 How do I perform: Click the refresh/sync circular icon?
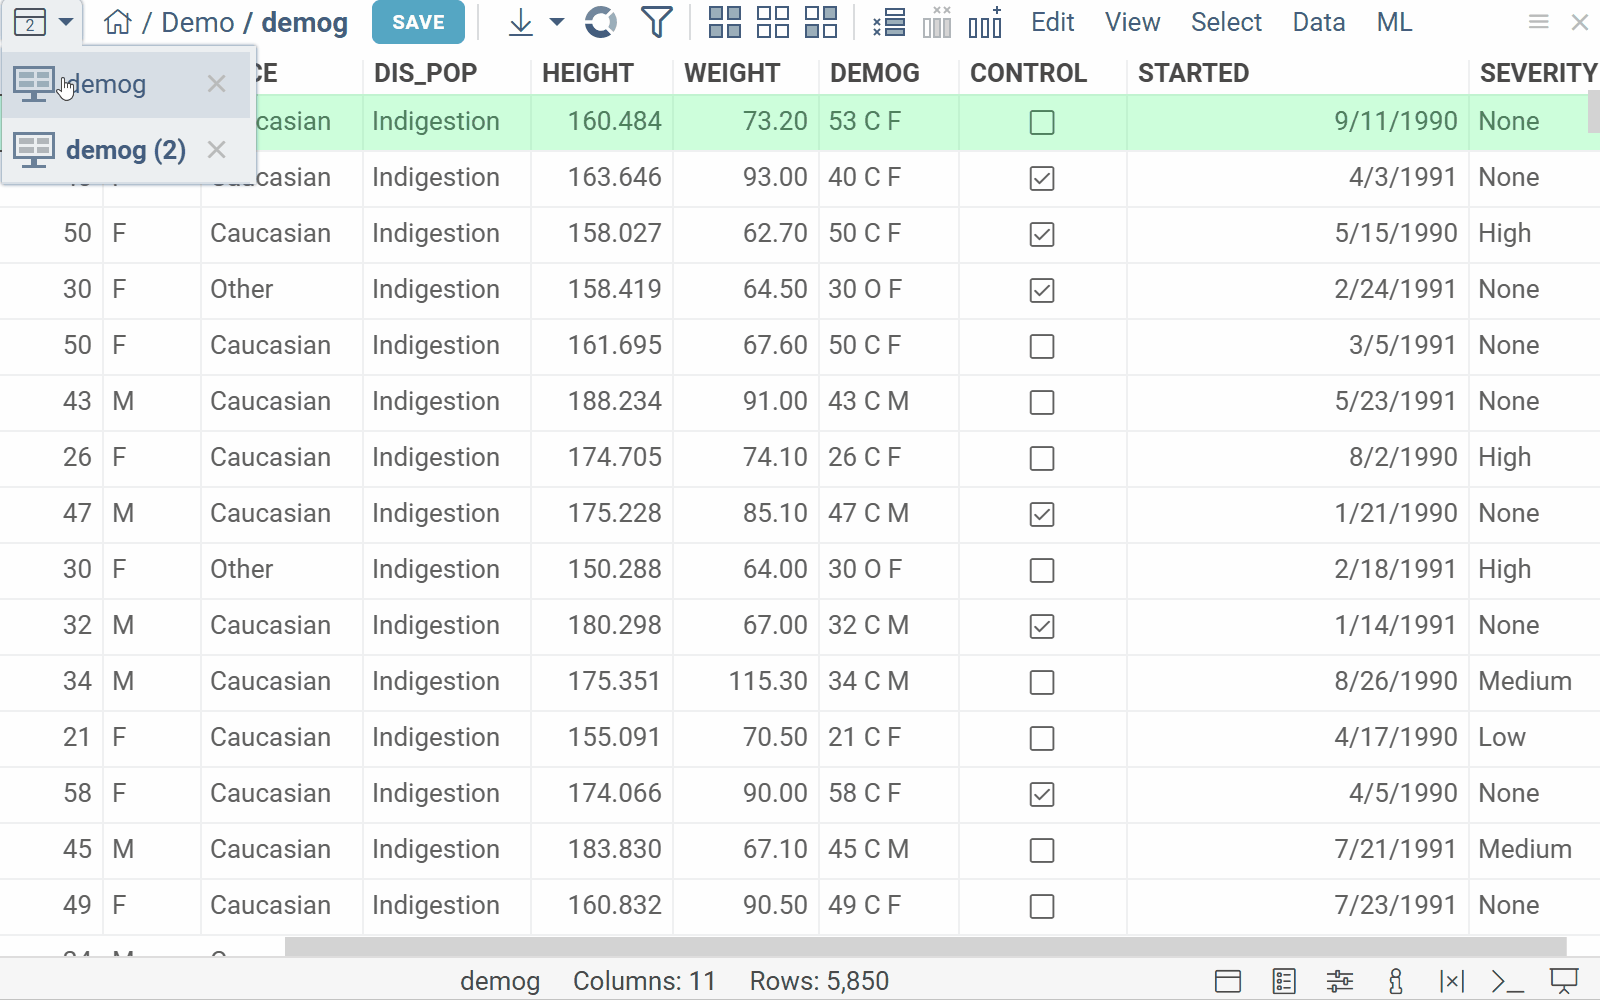[600, 22]
